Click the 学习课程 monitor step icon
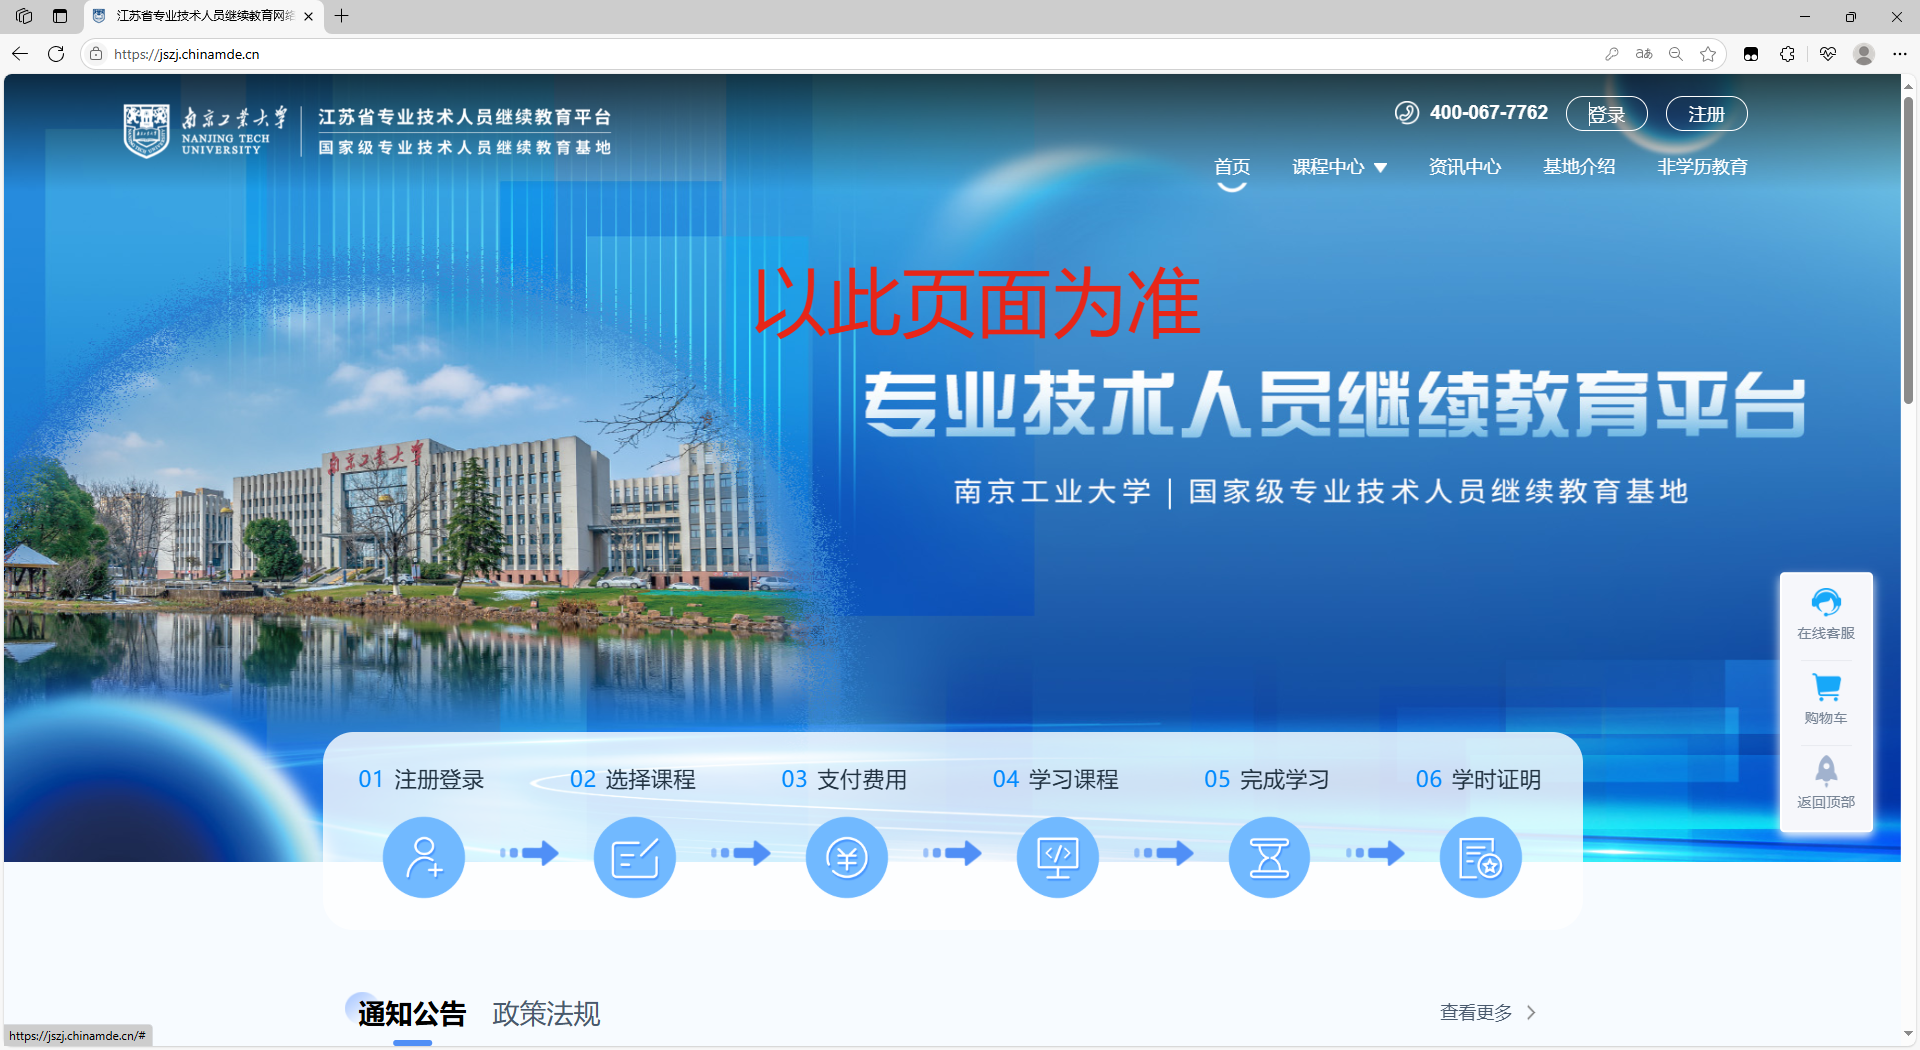Viewport: 1920px width, 1050px height. tap(1058, 857)
